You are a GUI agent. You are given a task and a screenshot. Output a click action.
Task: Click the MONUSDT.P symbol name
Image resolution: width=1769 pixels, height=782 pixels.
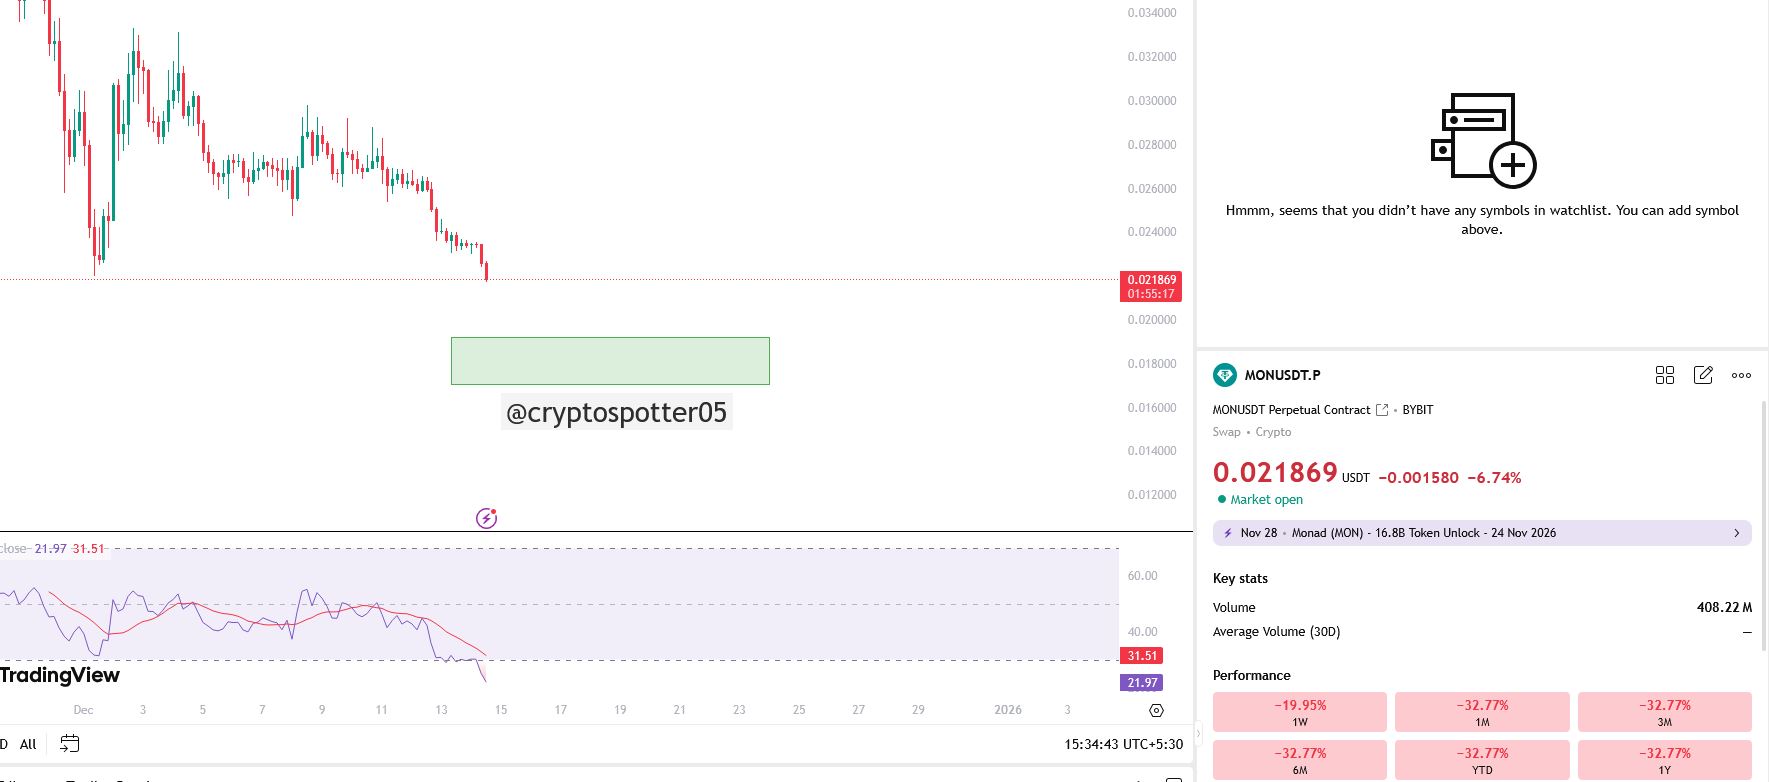[x=1282, y=375]
